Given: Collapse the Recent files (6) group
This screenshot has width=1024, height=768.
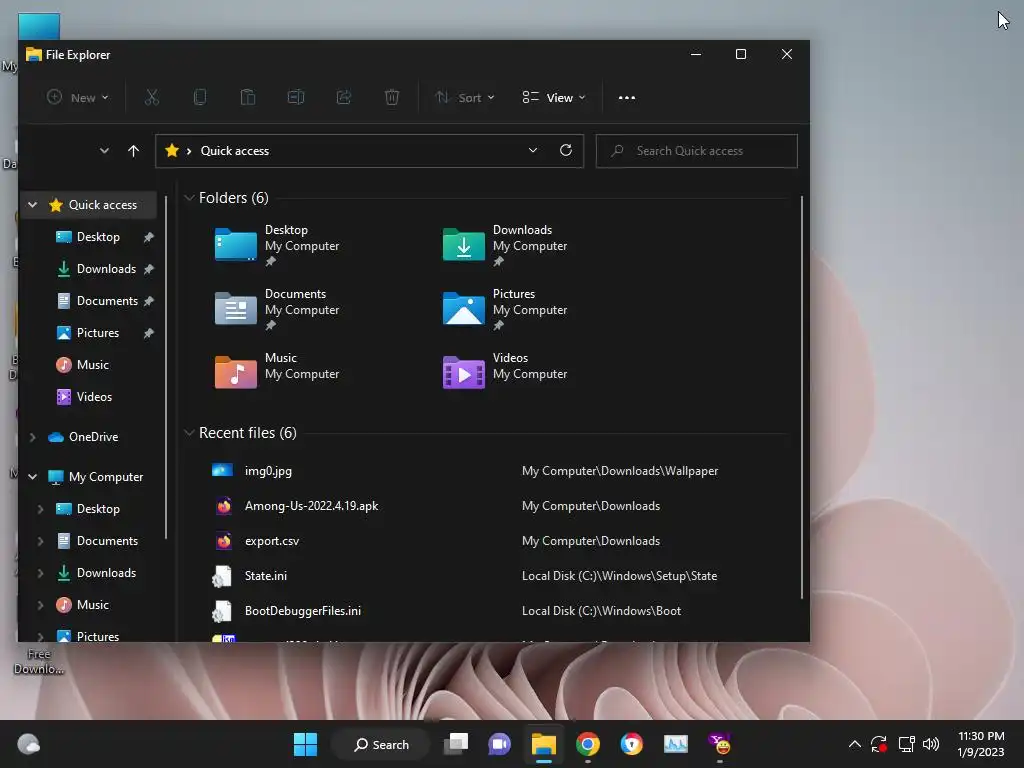Looking at the screenshot, I should [189, 433].
